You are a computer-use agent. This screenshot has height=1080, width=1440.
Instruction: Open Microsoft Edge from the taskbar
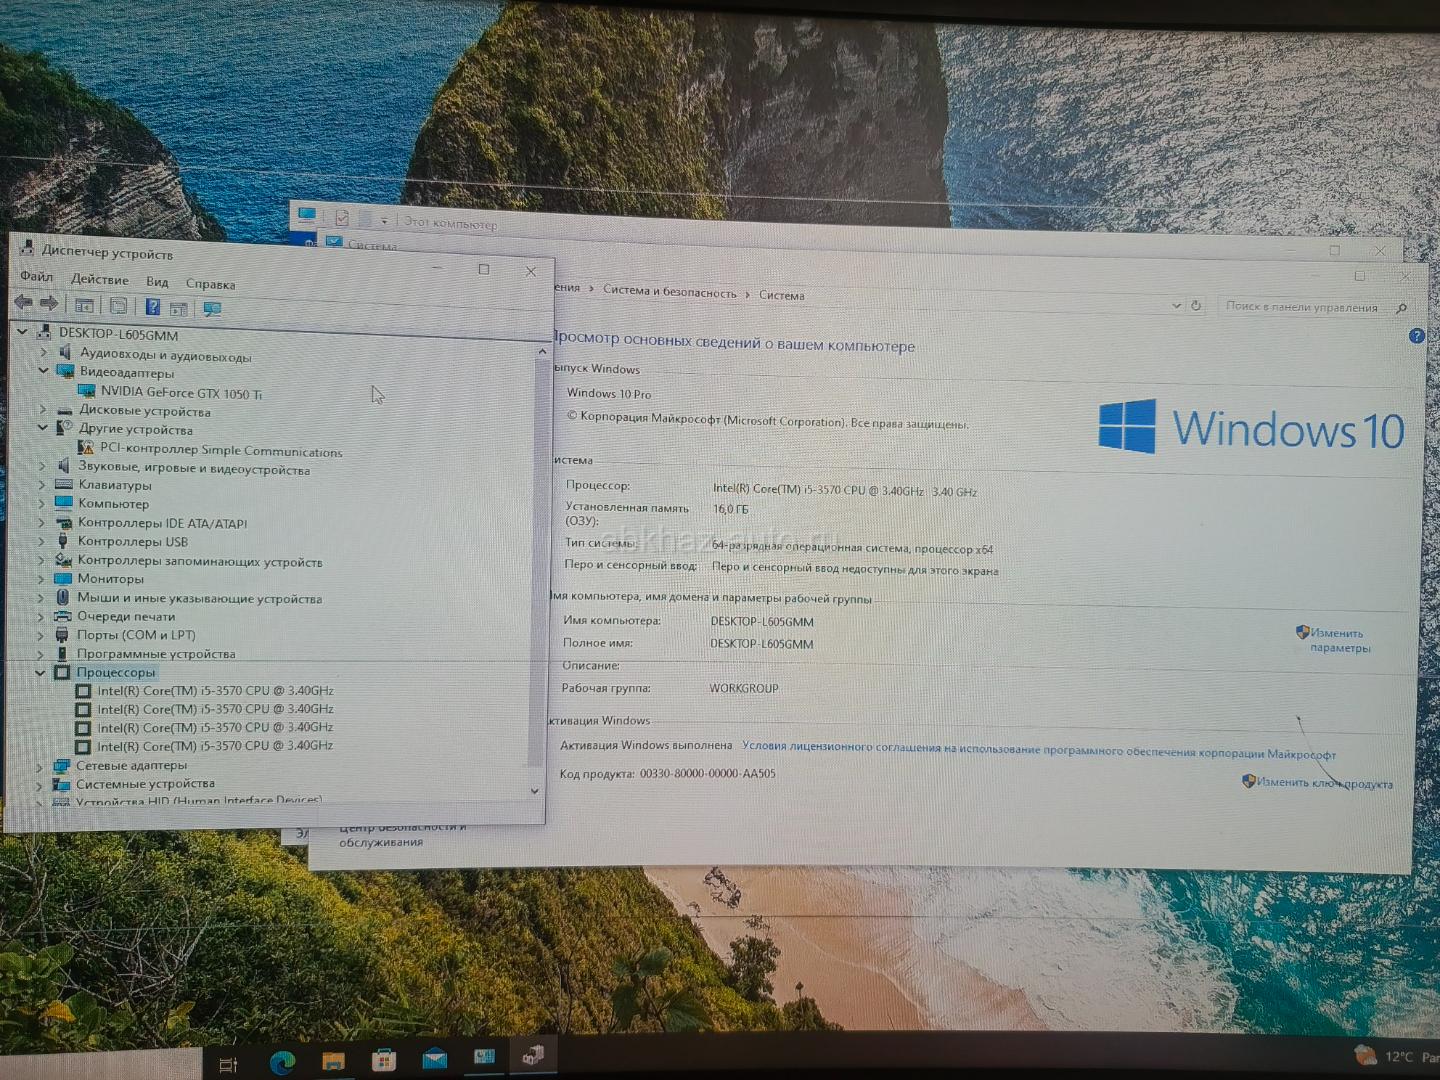[282, 1061]
